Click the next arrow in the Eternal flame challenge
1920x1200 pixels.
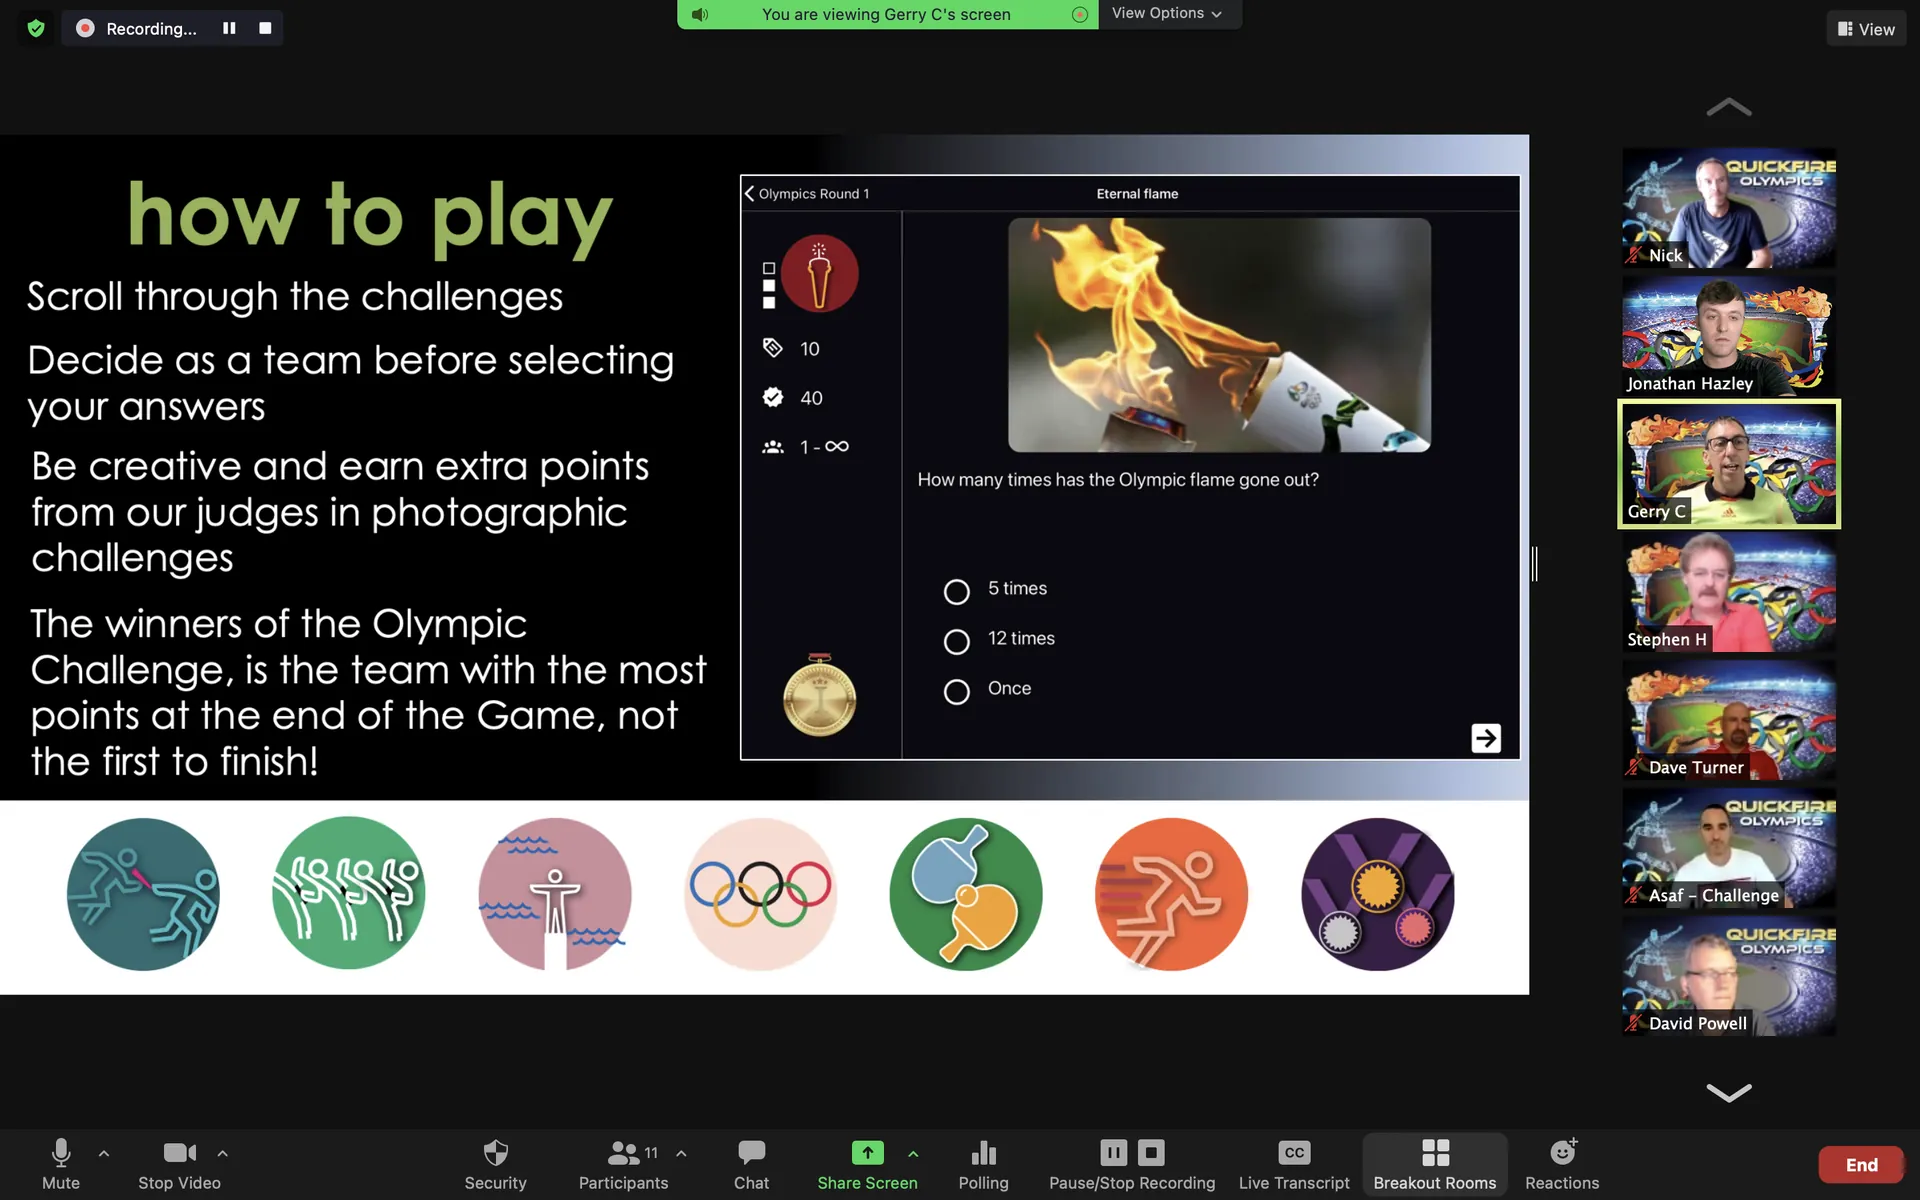point(1486,738)
